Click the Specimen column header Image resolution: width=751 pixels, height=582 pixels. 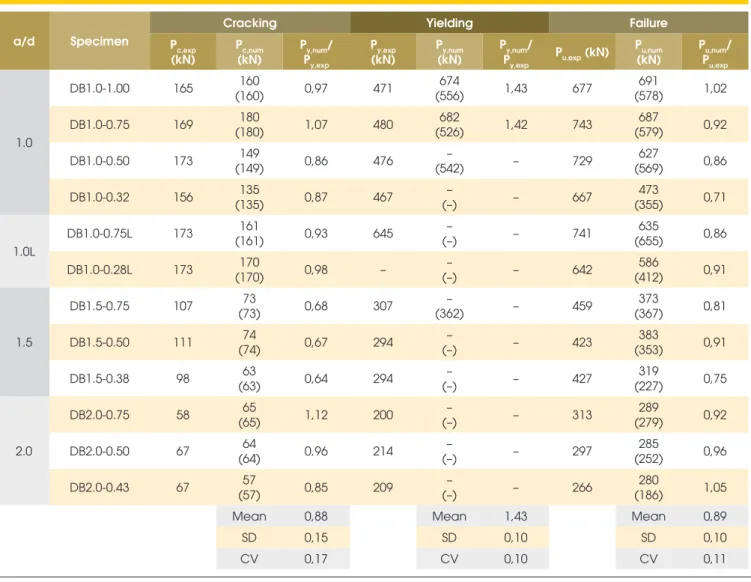point(99,41)
